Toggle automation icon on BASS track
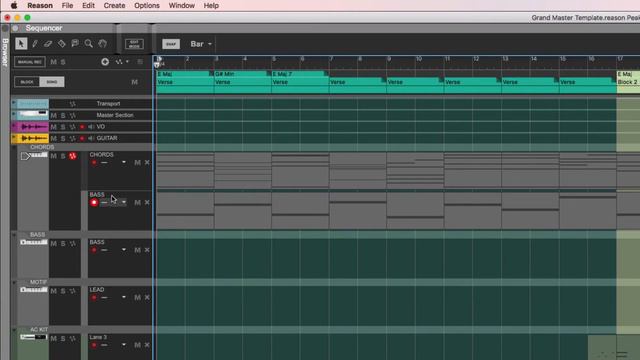 point(73,244)
